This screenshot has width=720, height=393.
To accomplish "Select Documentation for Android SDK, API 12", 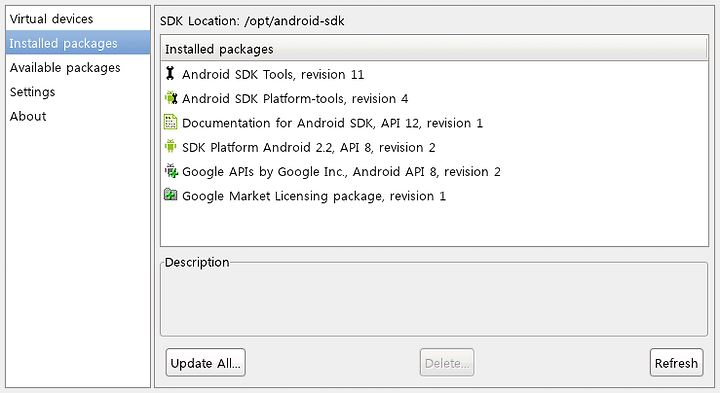I will click(434, 123).
